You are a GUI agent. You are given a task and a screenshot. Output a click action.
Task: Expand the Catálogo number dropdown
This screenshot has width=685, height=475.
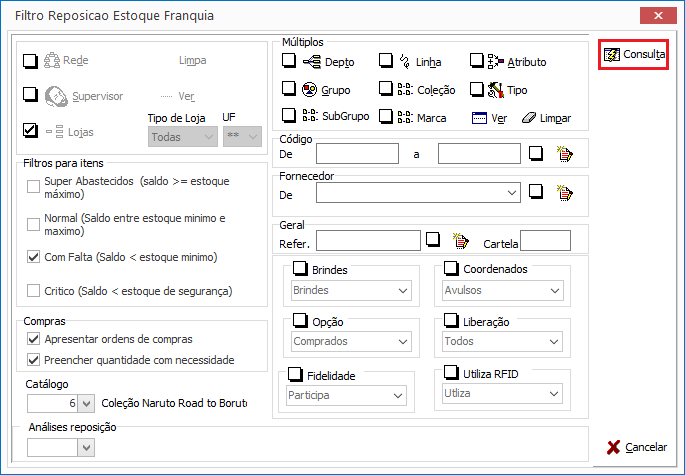point(86,403)
